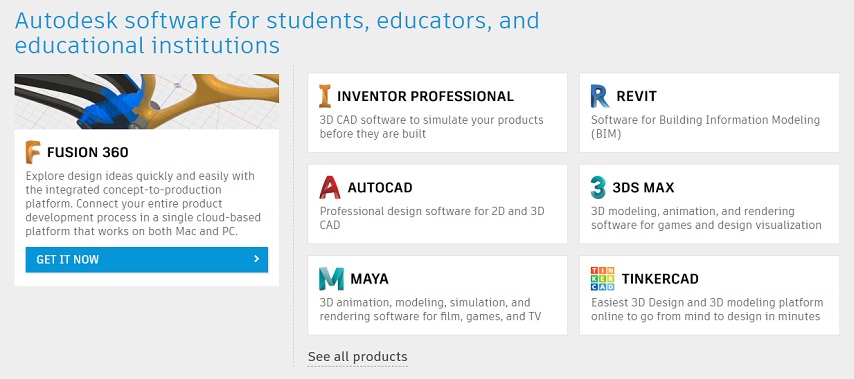
Task: Select the REVIT product heading
Action: [x=637, y=96]
